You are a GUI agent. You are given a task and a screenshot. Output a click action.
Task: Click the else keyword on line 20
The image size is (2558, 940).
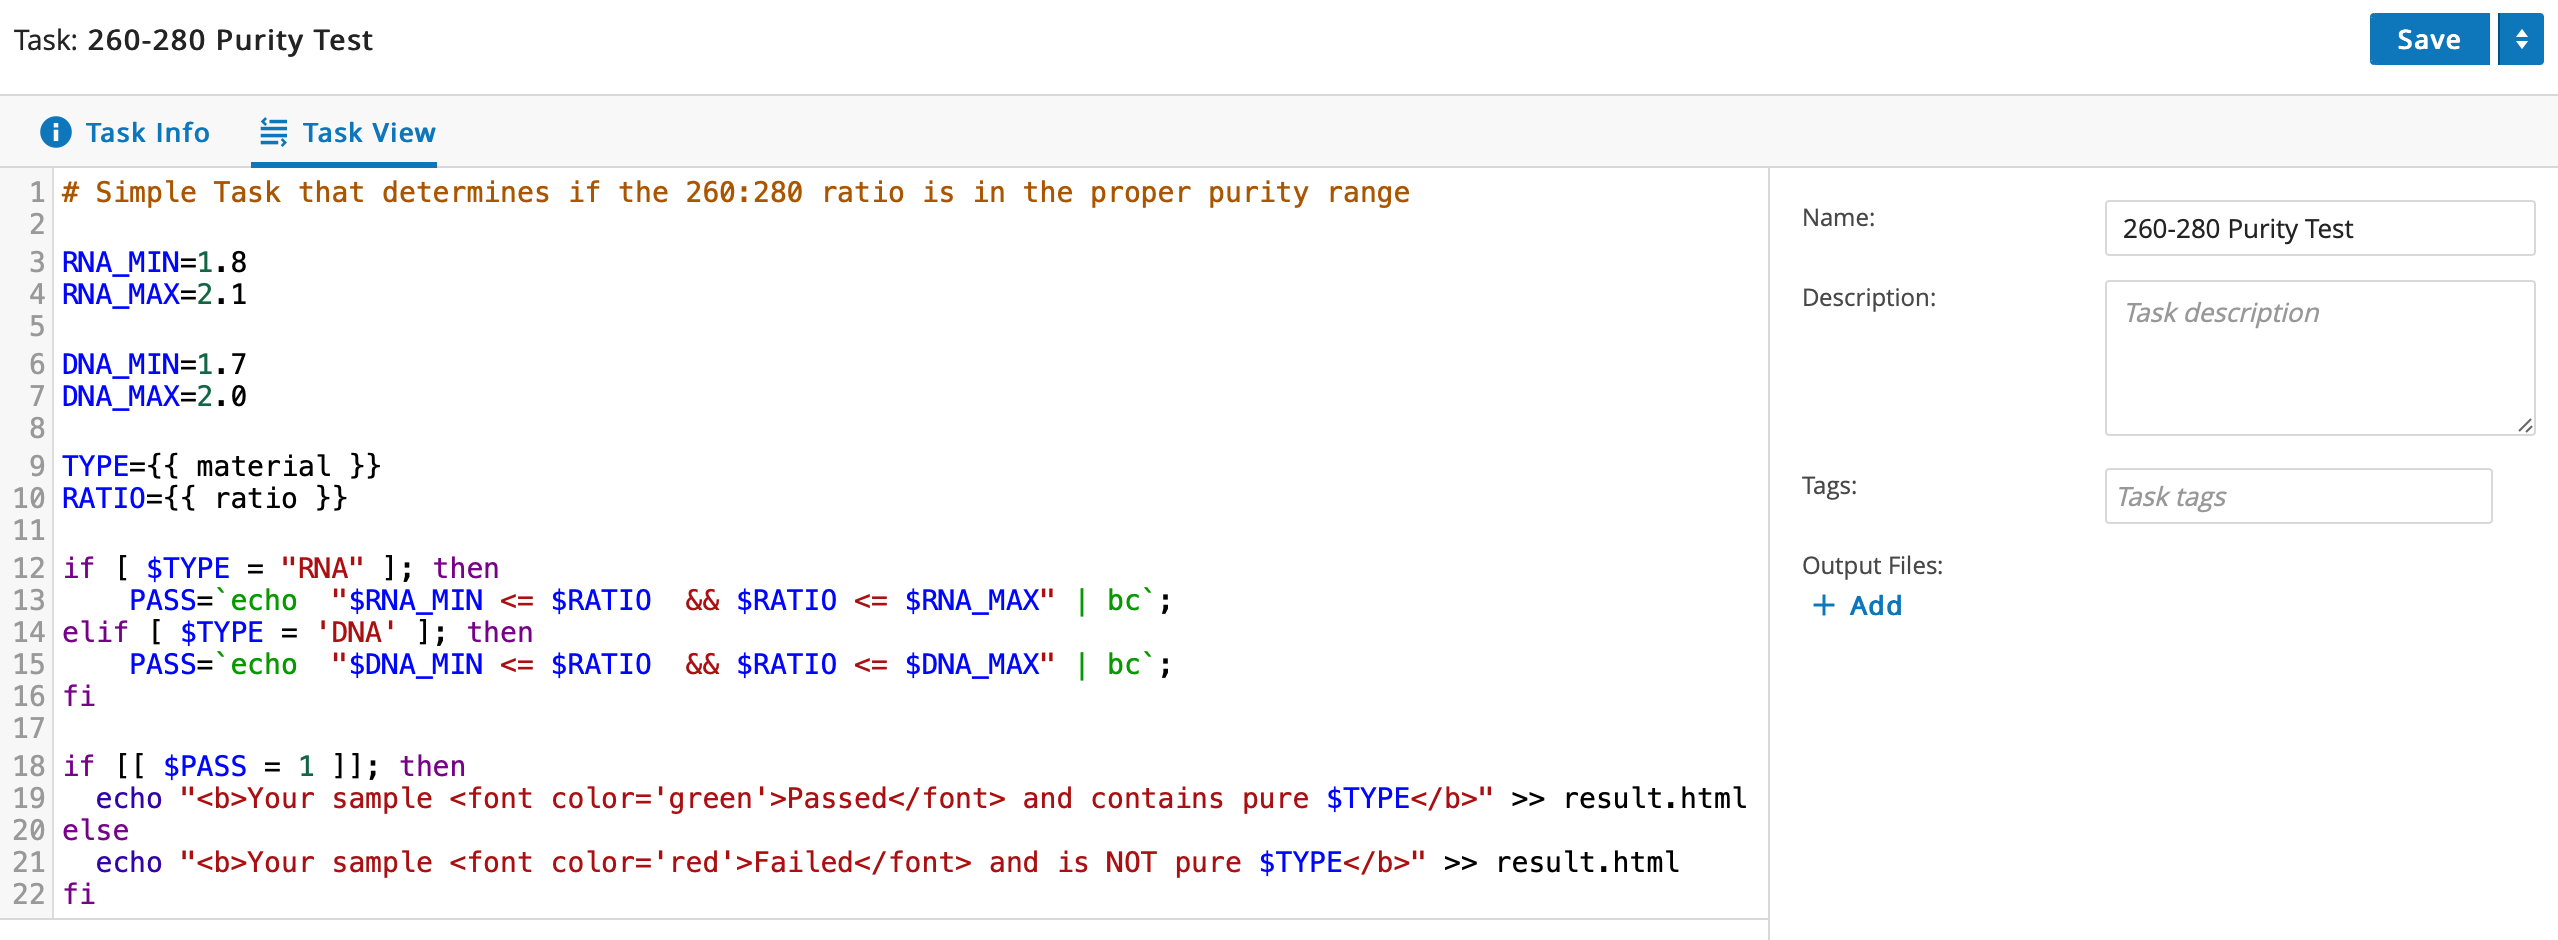(96, 830)
